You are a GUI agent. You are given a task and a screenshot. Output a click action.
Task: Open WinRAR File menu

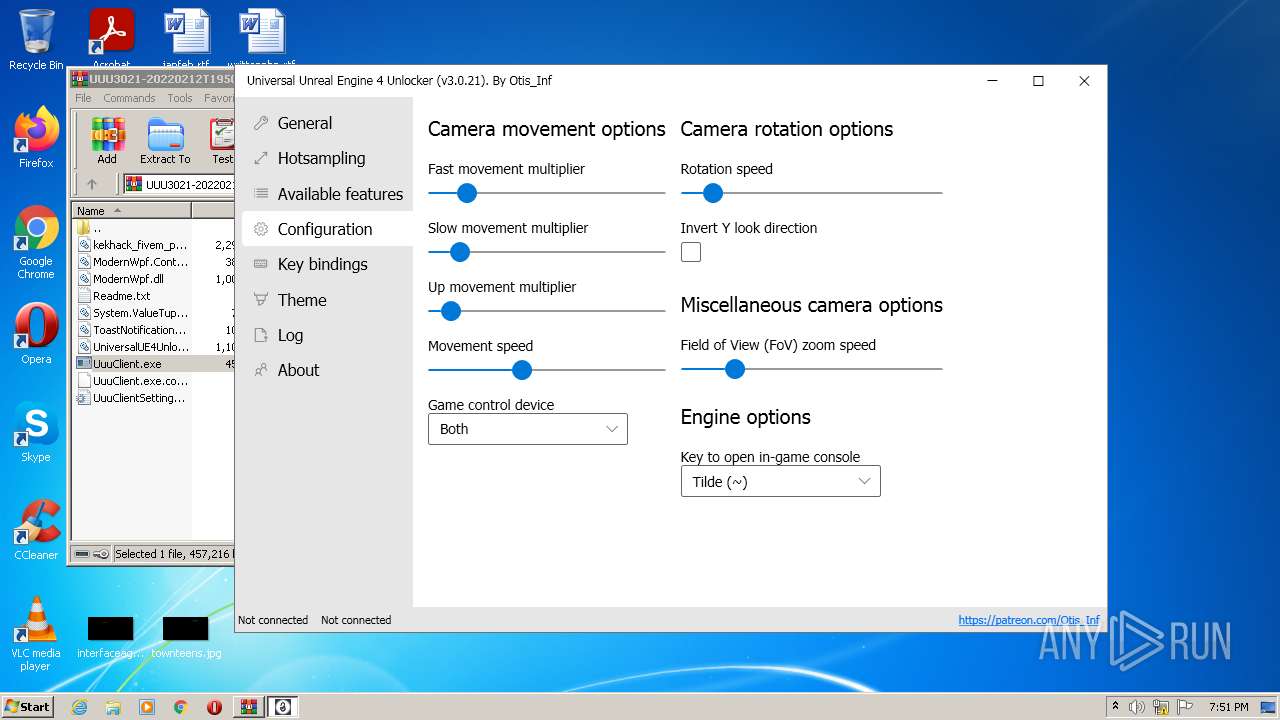pyautogui.click(x=83, y=98)
